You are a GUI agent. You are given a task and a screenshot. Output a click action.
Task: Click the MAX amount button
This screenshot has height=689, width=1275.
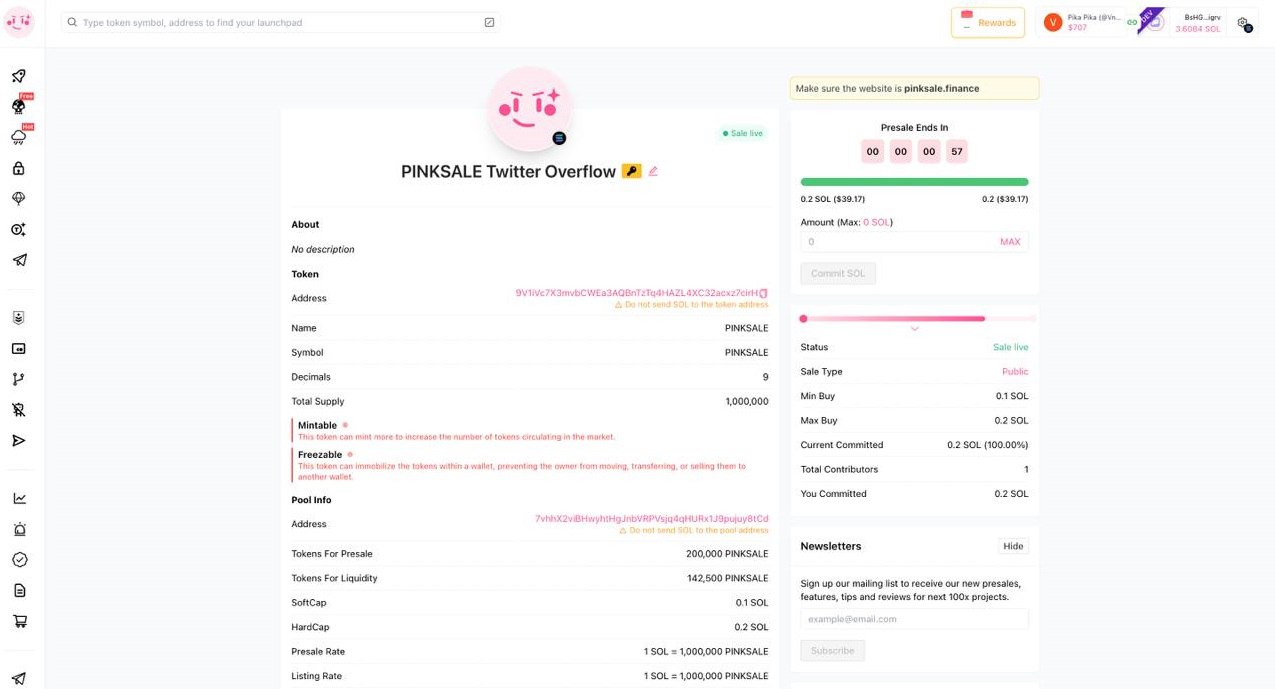pyautogui.click(x=1010, y=242)
